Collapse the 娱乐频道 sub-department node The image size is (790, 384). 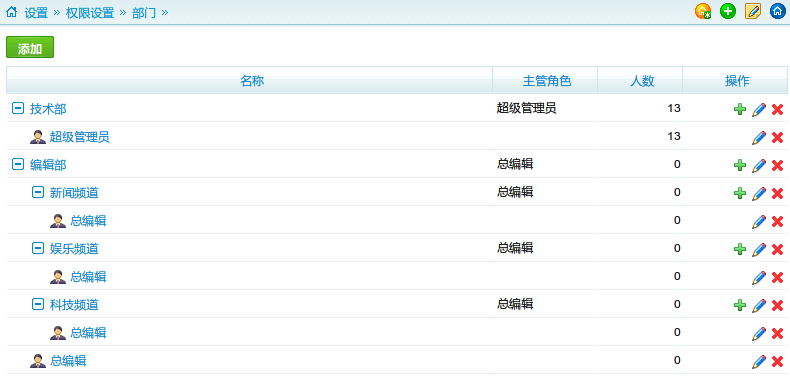(x=38, y=248)
